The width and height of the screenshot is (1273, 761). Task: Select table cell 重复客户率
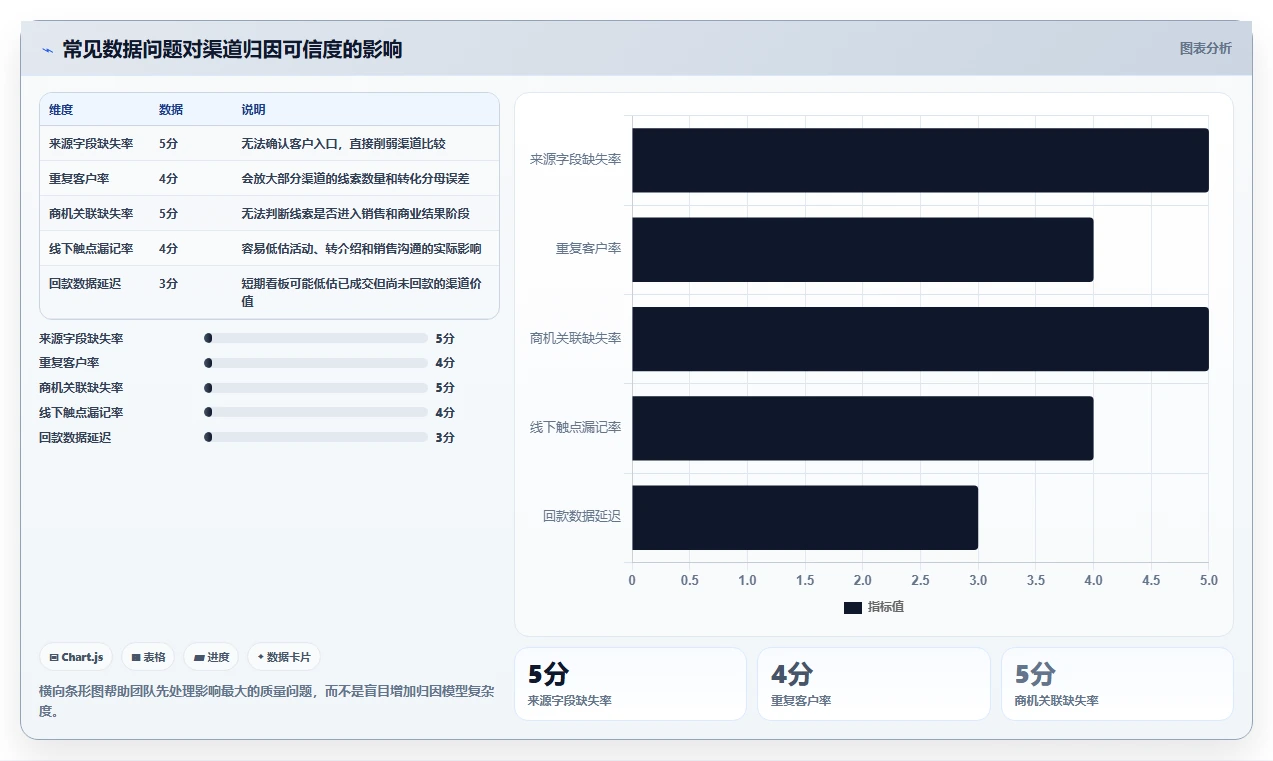(x=79, y=179)
